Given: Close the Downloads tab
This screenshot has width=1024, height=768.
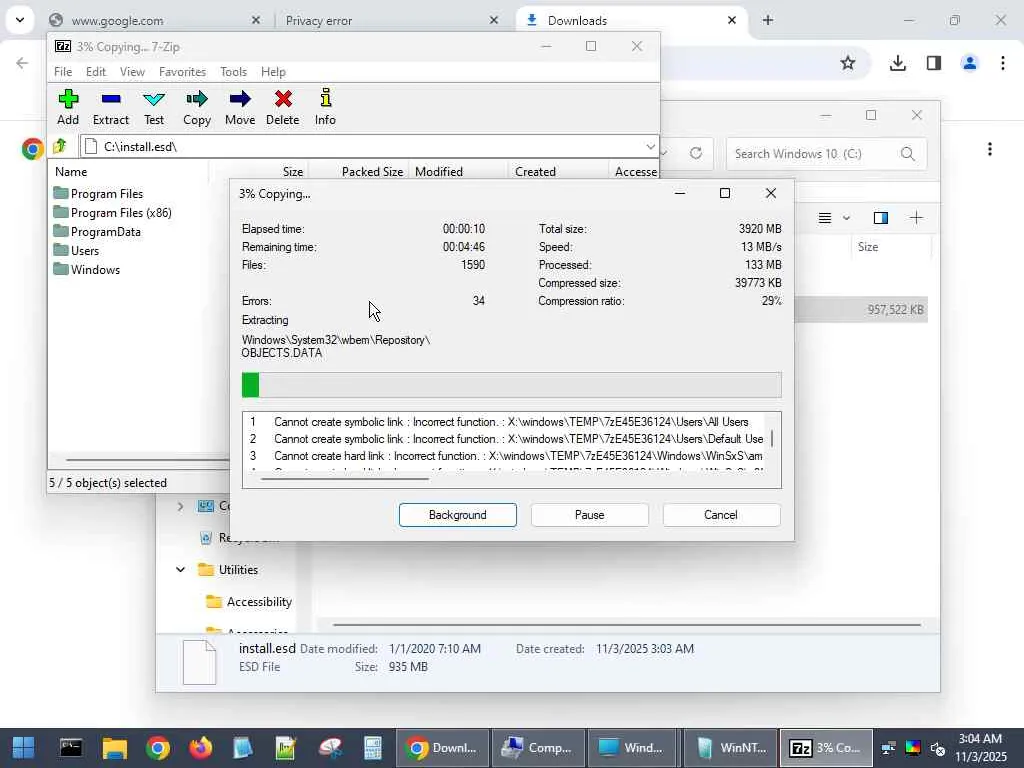Looking at the screenshot, I should (x=732, y=20).
